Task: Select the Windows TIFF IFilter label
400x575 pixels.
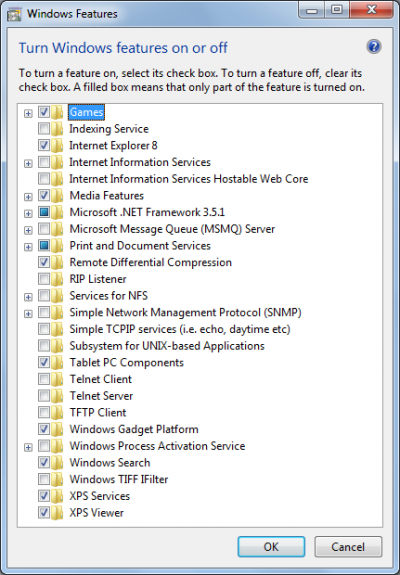Action: (x=119, y=479)
